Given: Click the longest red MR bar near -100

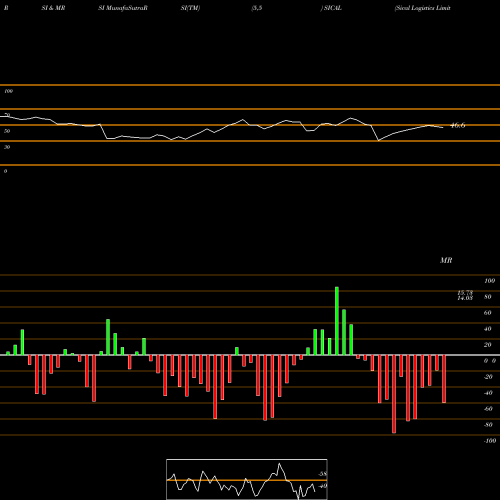Looking at the screenshot, I should pos(394,394).
